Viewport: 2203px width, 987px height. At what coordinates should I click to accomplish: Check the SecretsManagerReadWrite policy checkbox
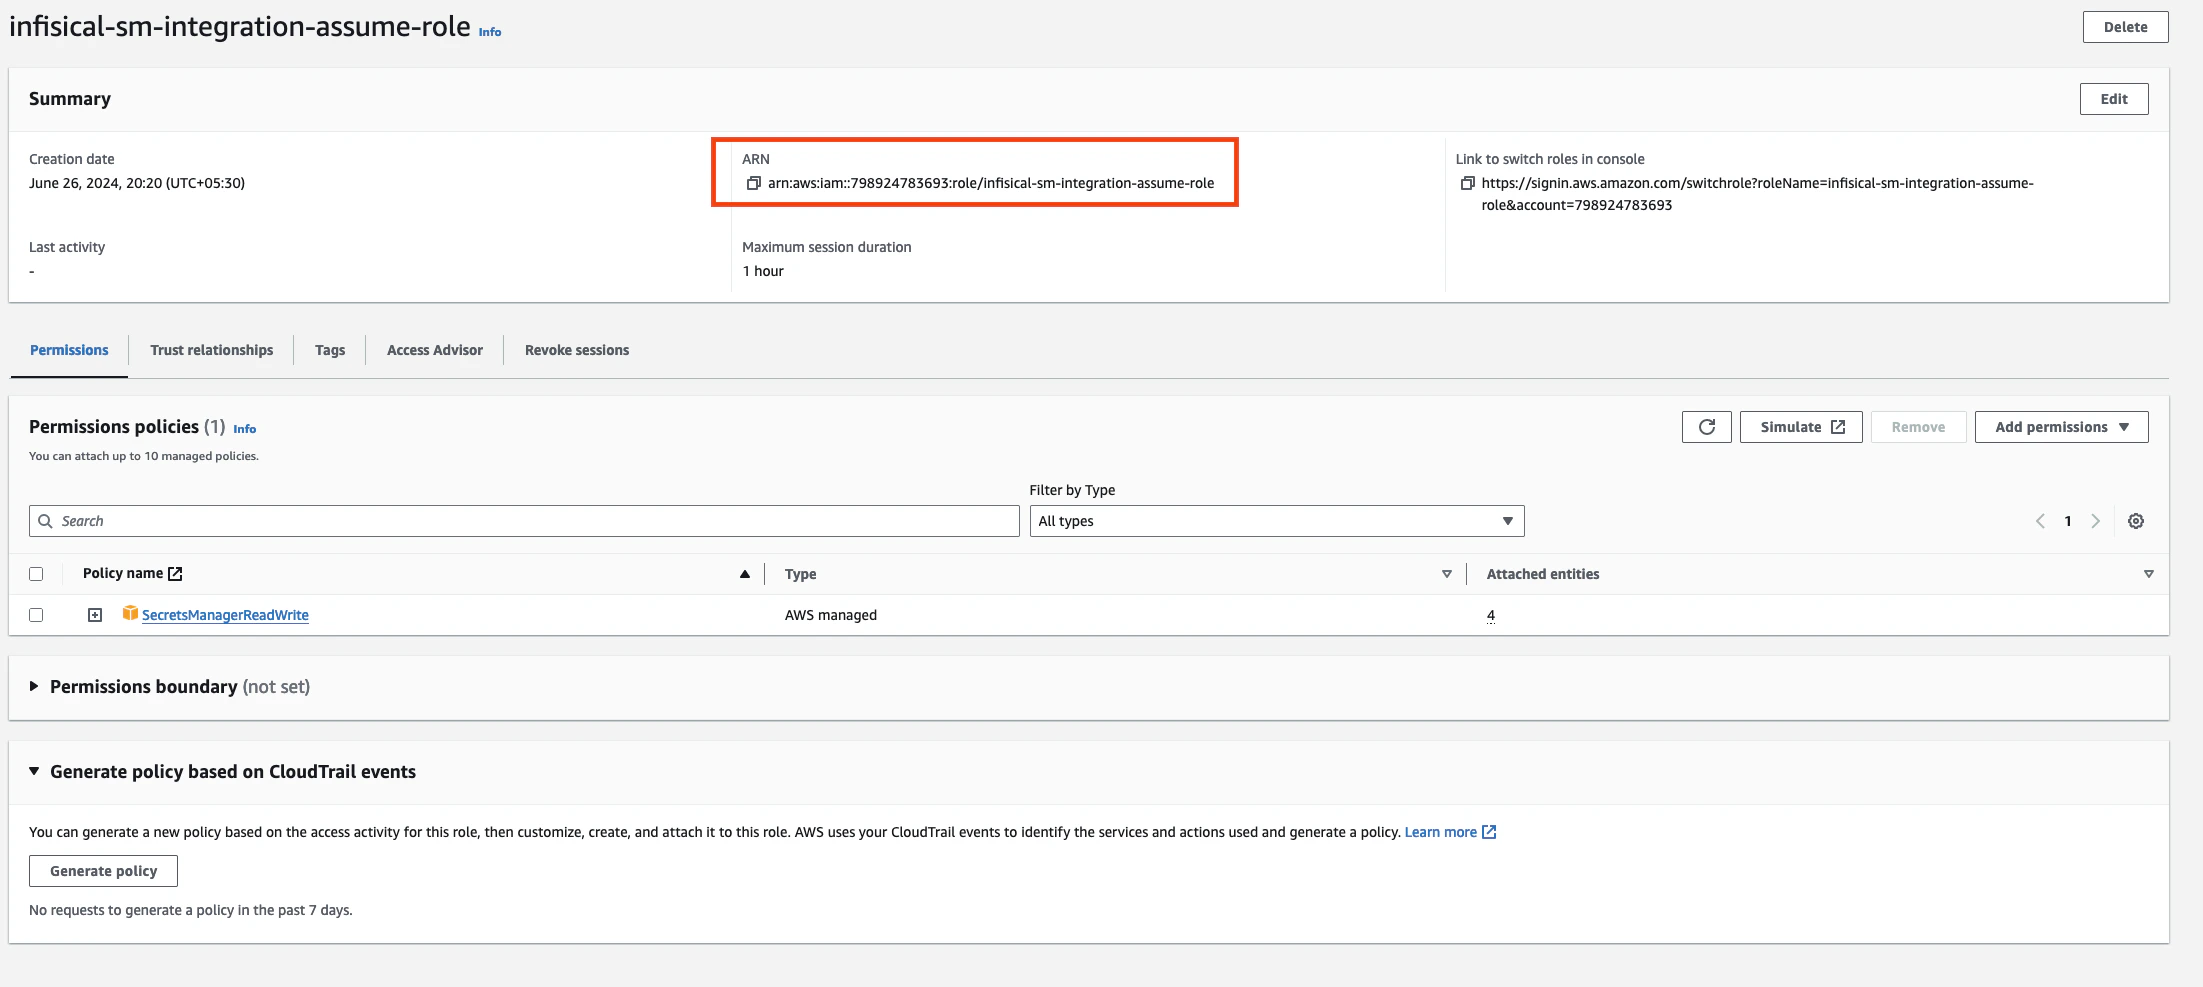[x=36, y=615]
